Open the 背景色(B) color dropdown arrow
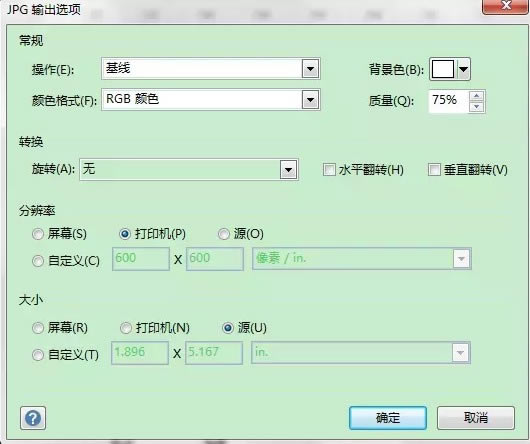Screen dimensions: 530x444 pyautogui.click(x=463, y=69)
